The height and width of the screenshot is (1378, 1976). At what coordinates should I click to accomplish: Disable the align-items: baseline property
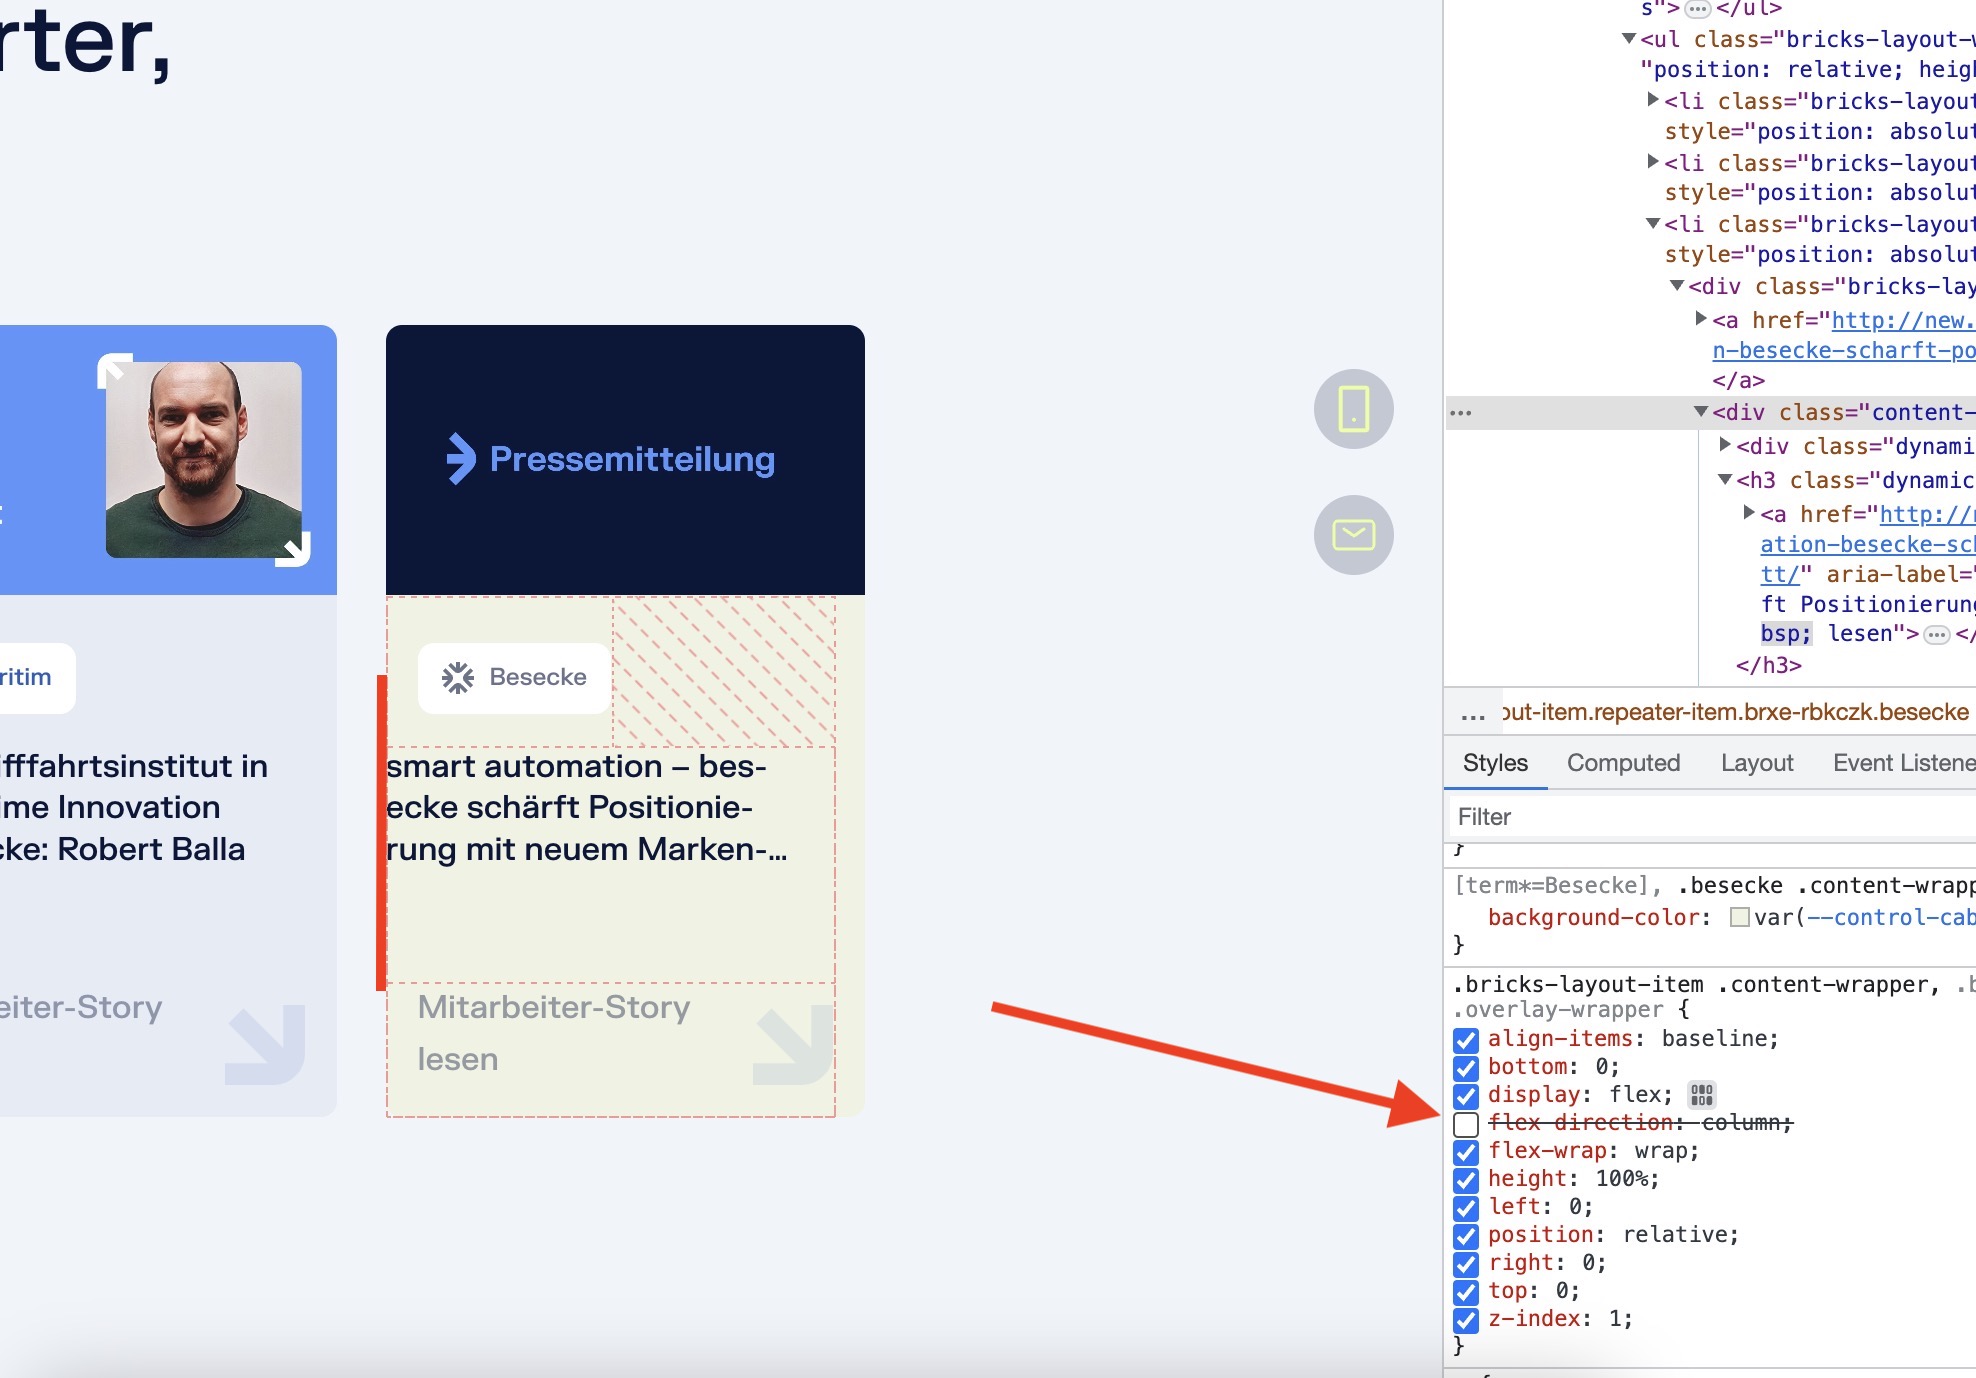tap(1466, 1040)
